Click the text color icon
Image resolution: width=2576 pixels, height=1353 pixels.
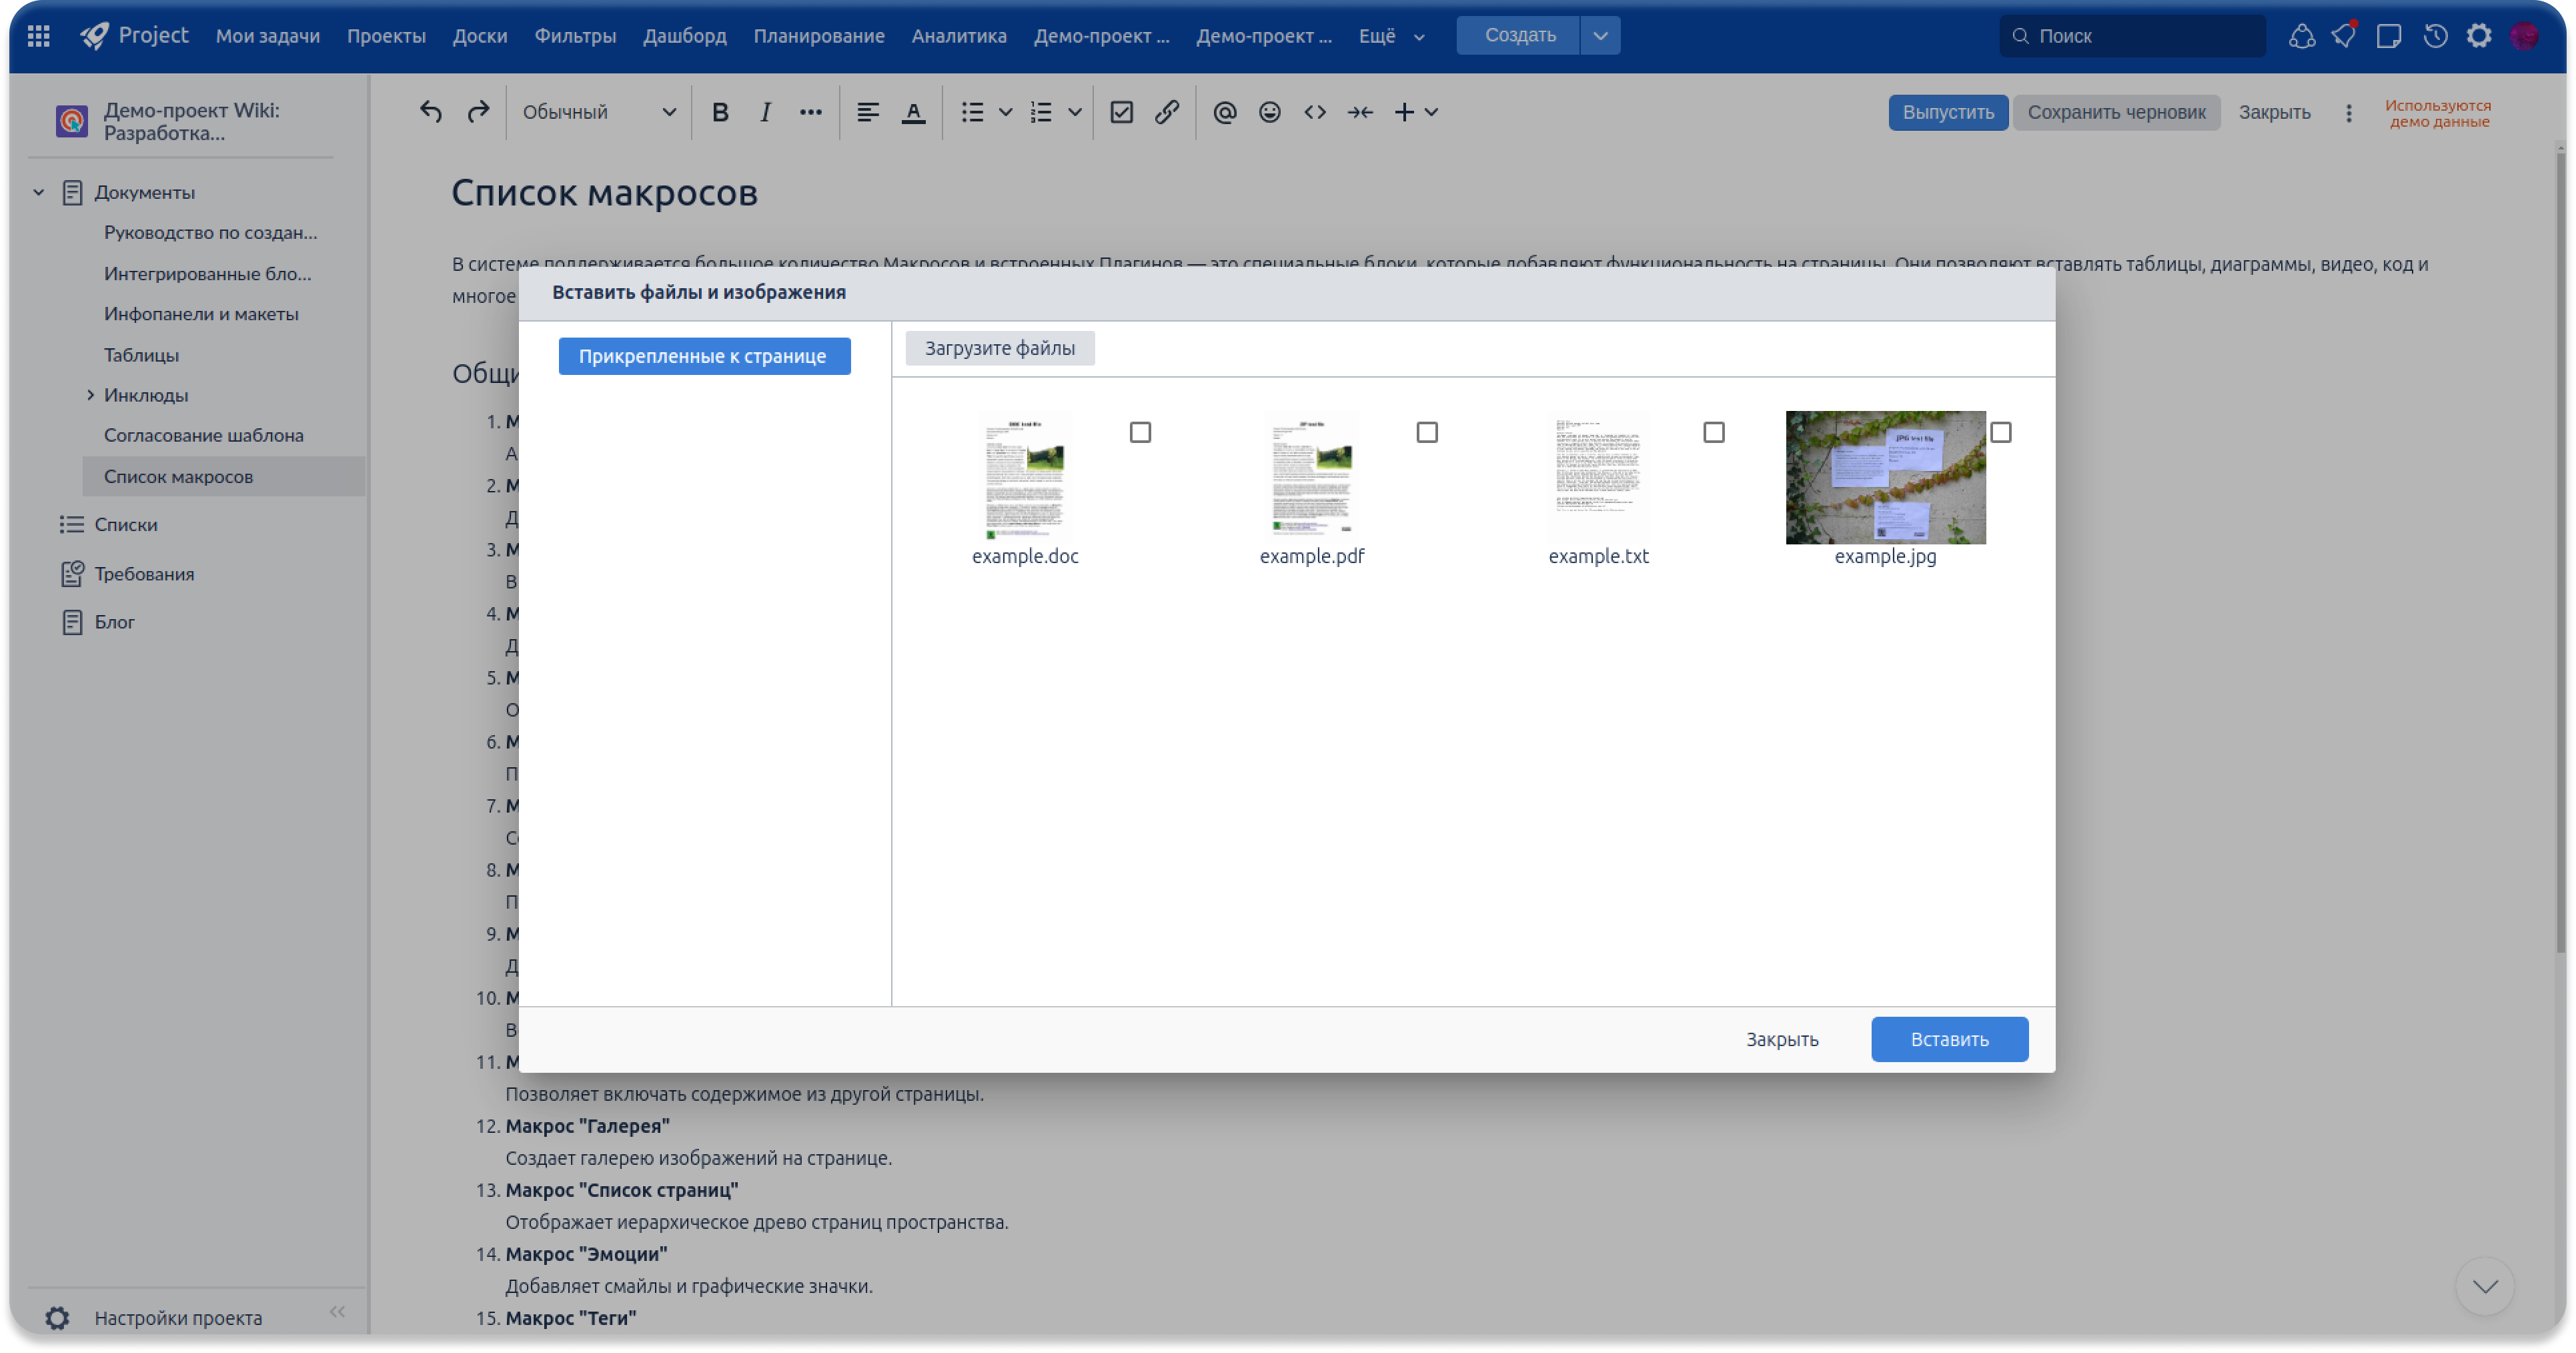pyautogui.click(x=912, y=112)
